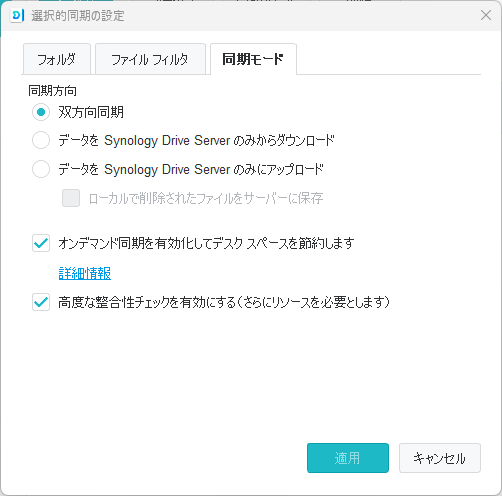
Task: Toggle ローカルで削除されたファイルをサーバーに保存 checkbox
Action: [x=71, y=198]
